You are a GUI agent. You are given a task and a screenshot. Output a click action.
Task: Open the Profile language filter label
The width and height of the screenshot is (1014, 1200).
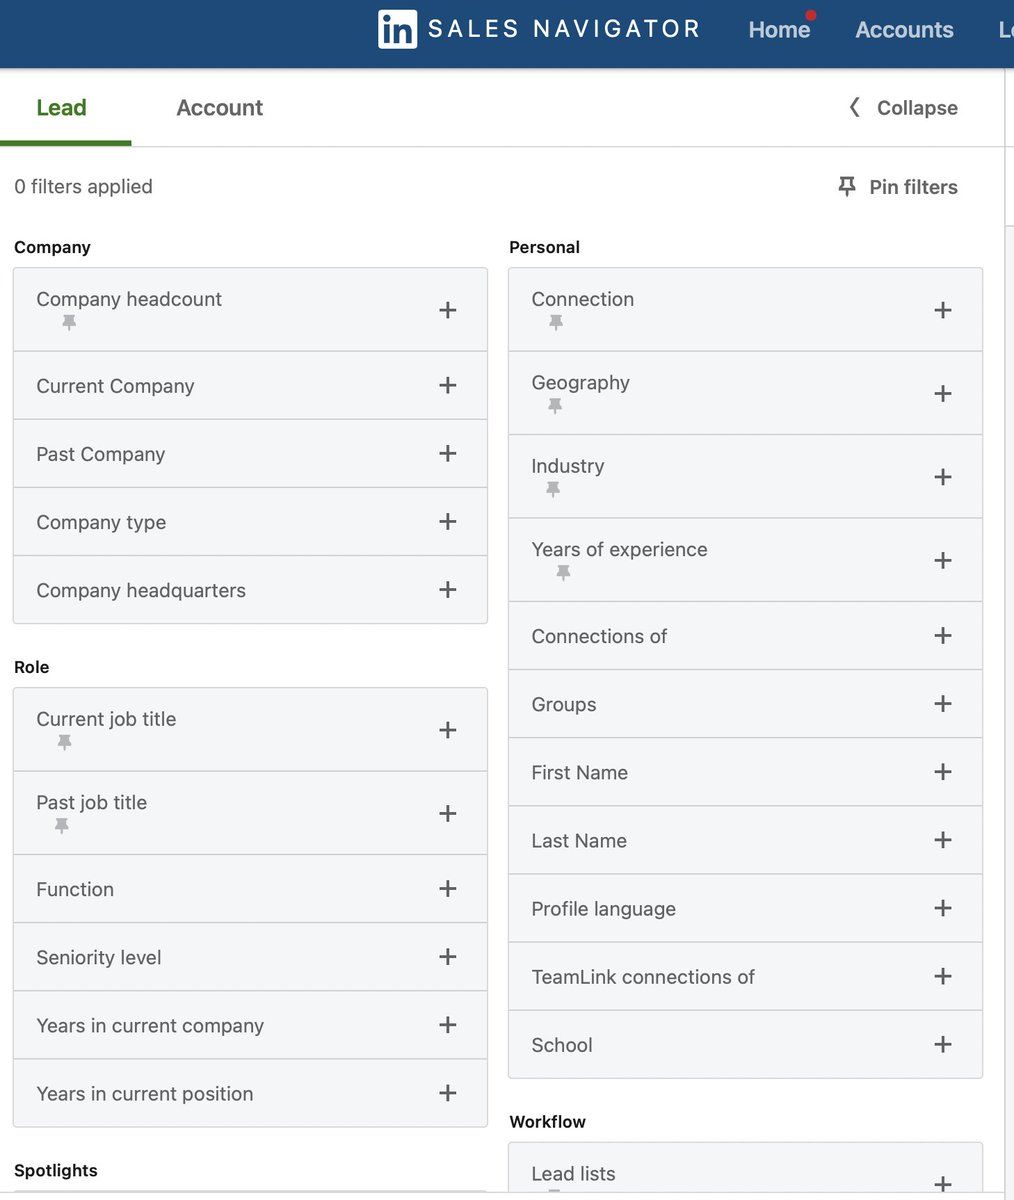pos(604,909)
